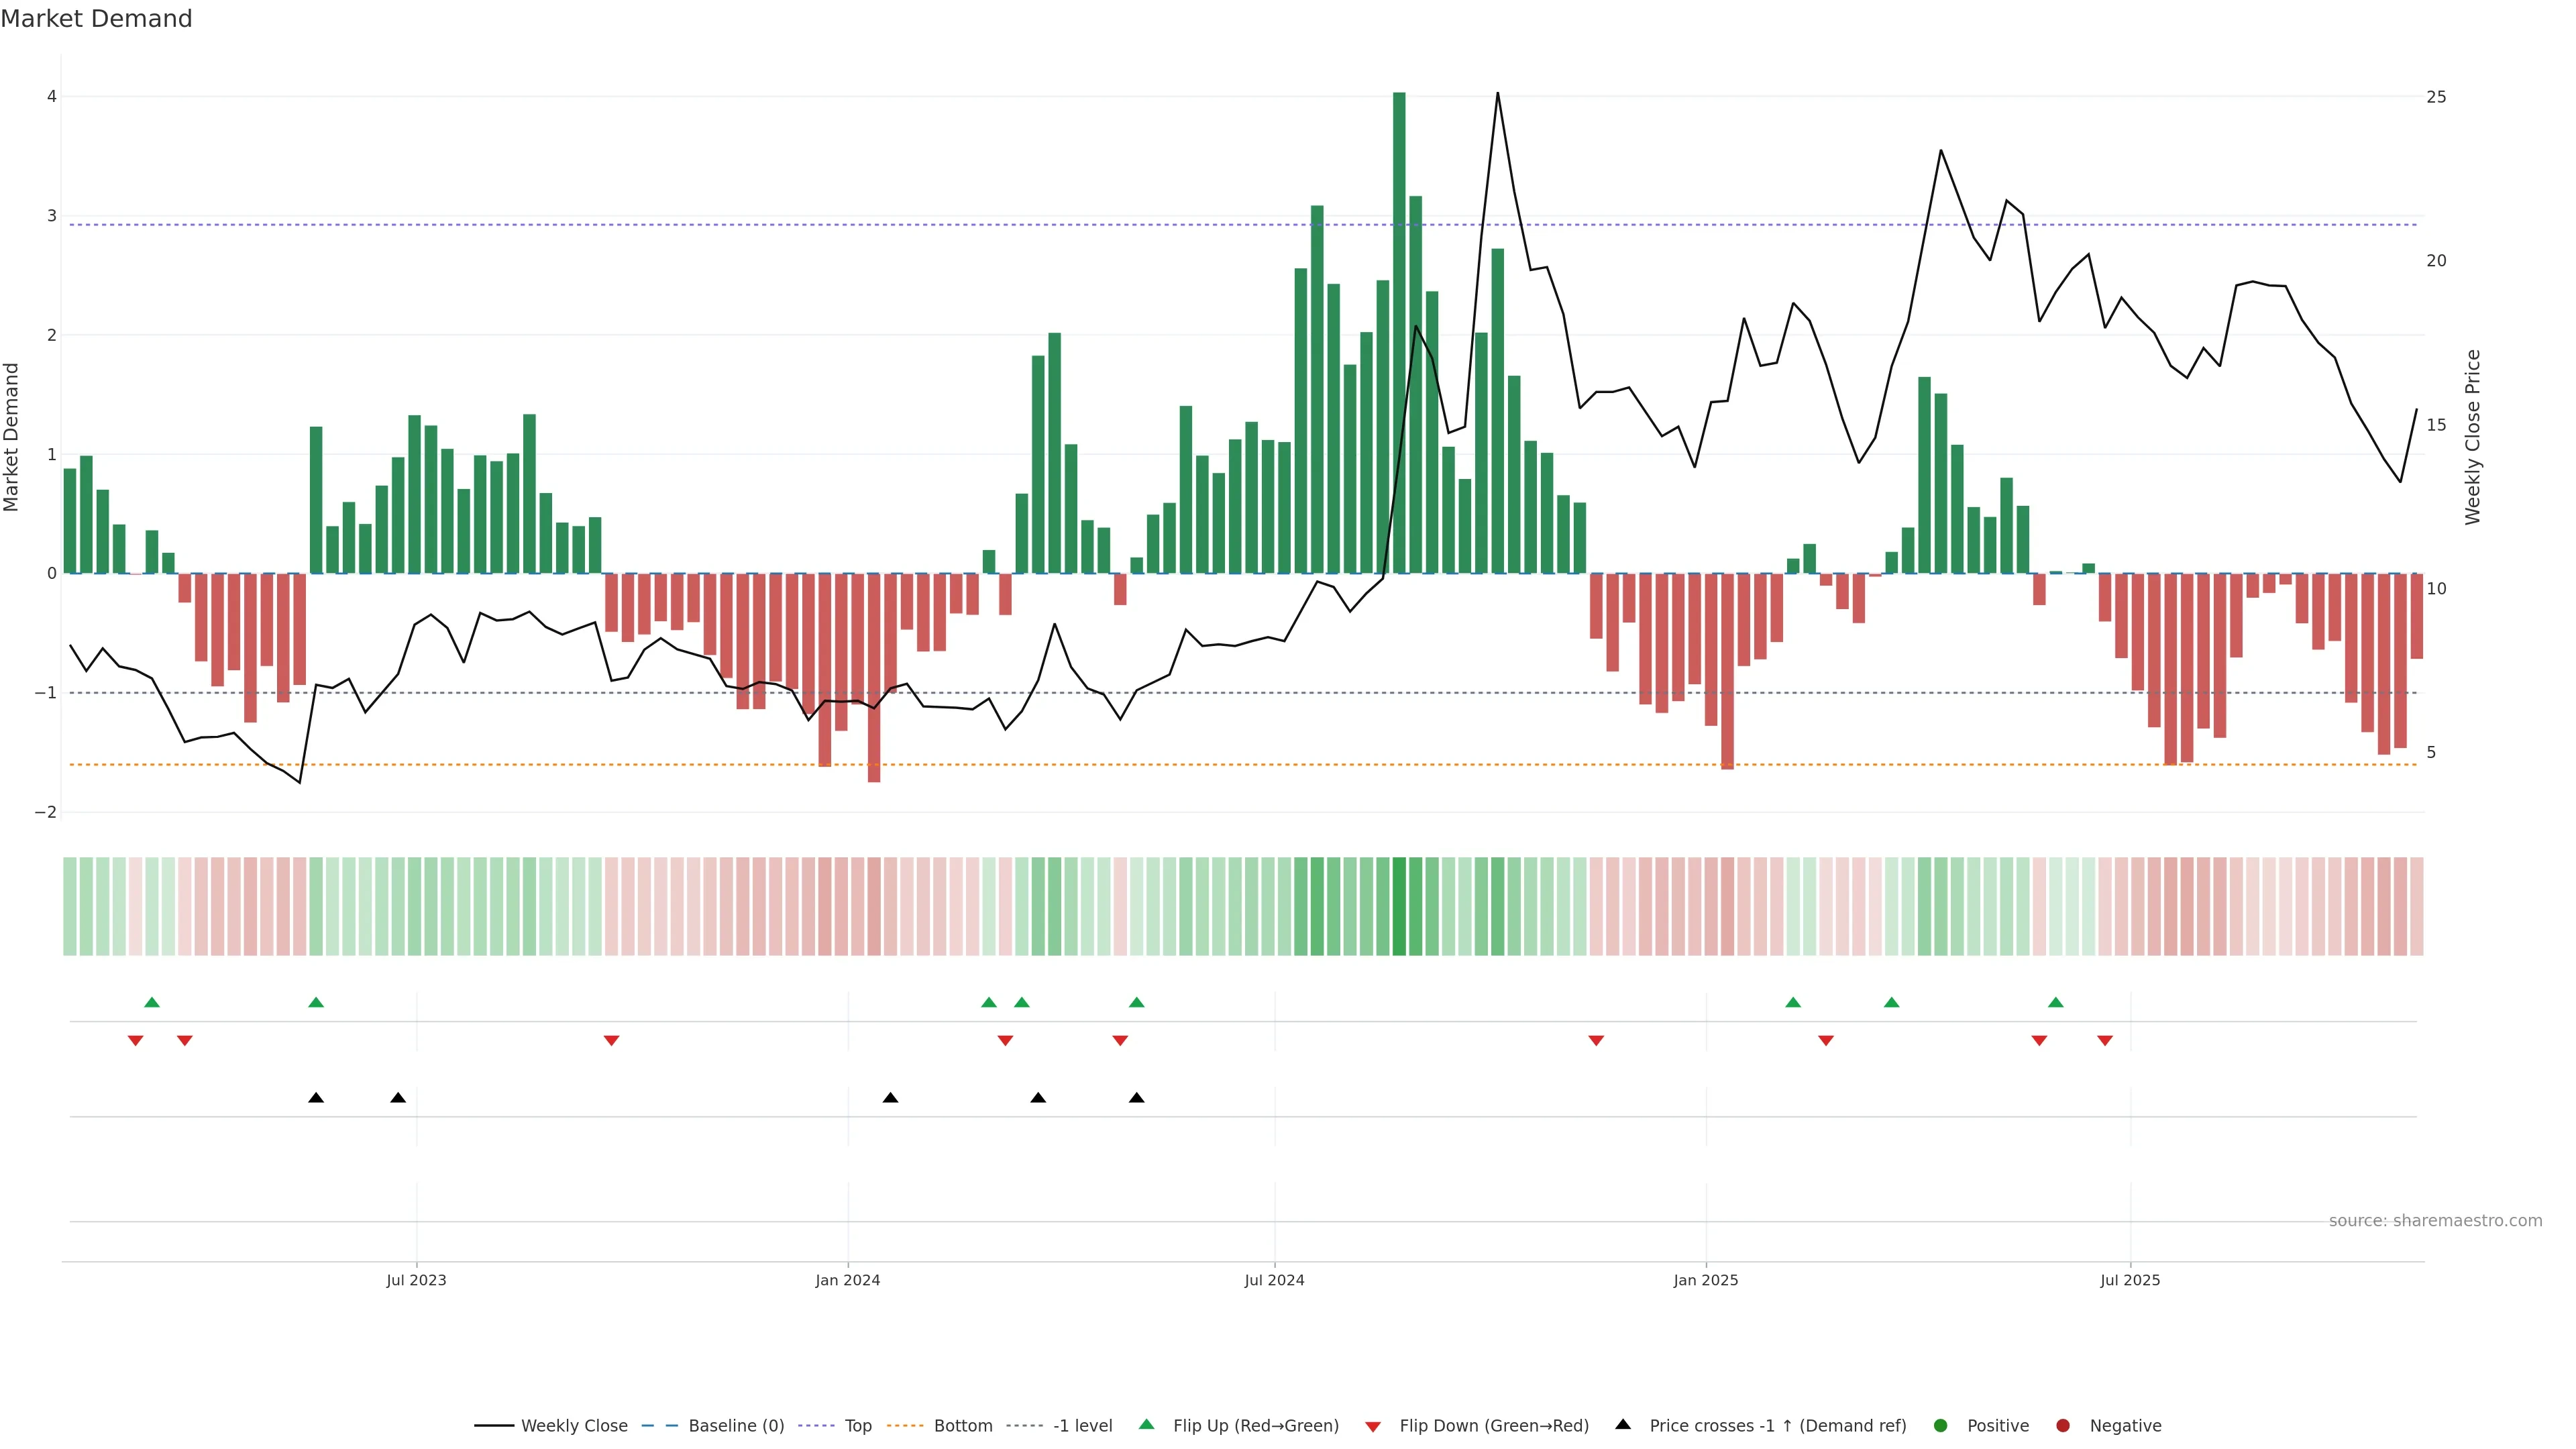Click the Flip Down red triangle legend icon
Viewport: 2576px width, 1449px height.
1373,1427
